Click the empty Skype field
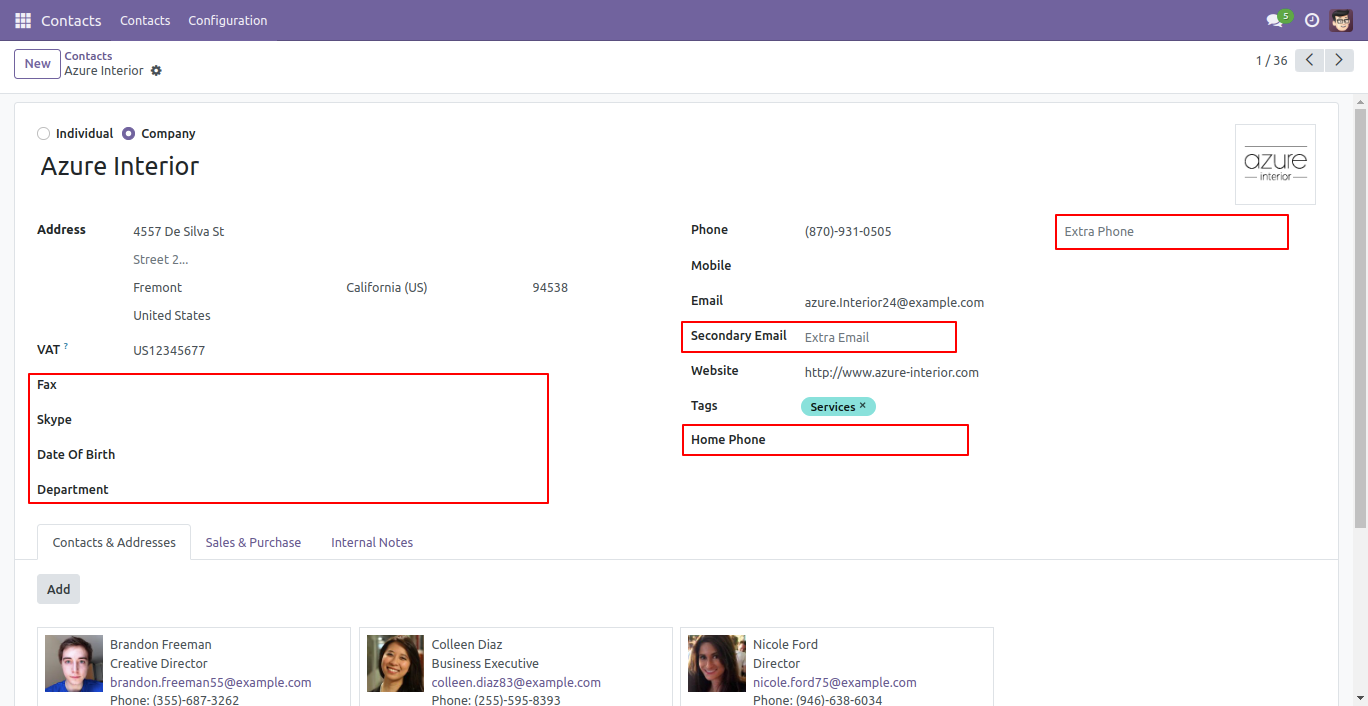Image resolution: width=1368 pixels, height=706 pixels. click(x=340, y=420)
